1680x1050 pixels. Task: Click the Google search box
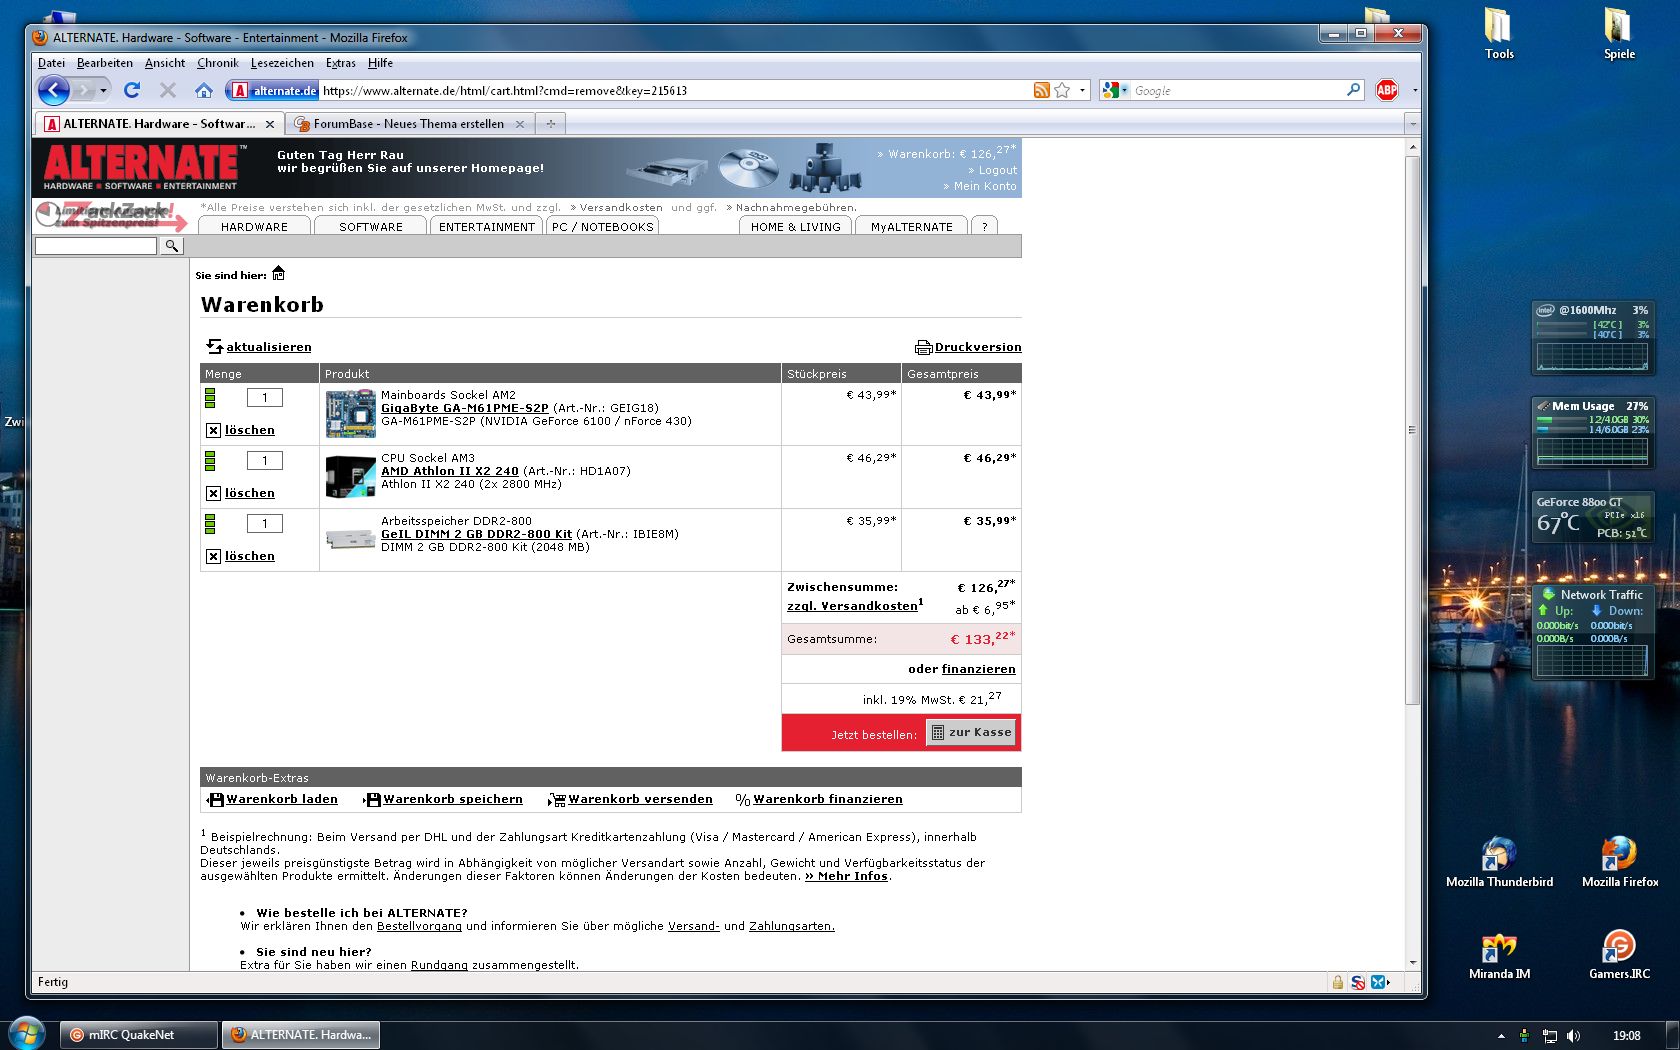[1237, 90]
